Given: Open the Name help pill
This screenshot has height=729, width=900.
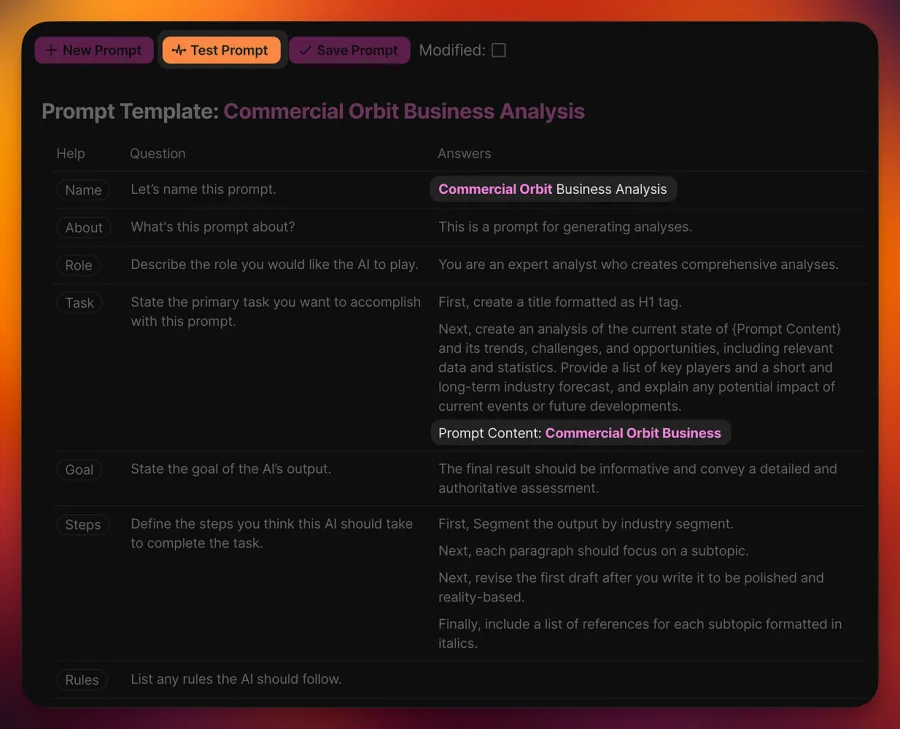Looking at the screenshot, I should pyautogui.click(x=83, y=190).
